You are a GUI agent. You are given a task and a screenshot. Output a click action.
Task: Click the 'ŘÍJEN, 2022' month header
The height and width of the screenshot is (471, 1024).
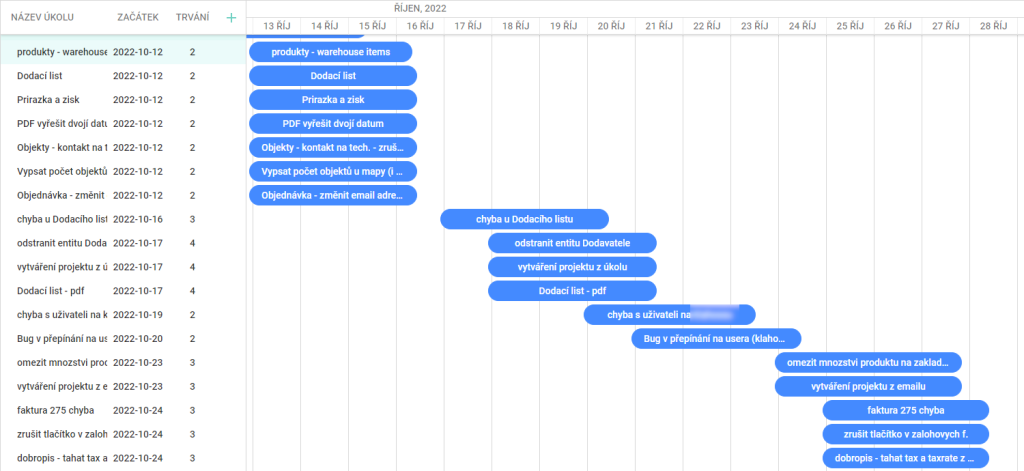[420, 8]
